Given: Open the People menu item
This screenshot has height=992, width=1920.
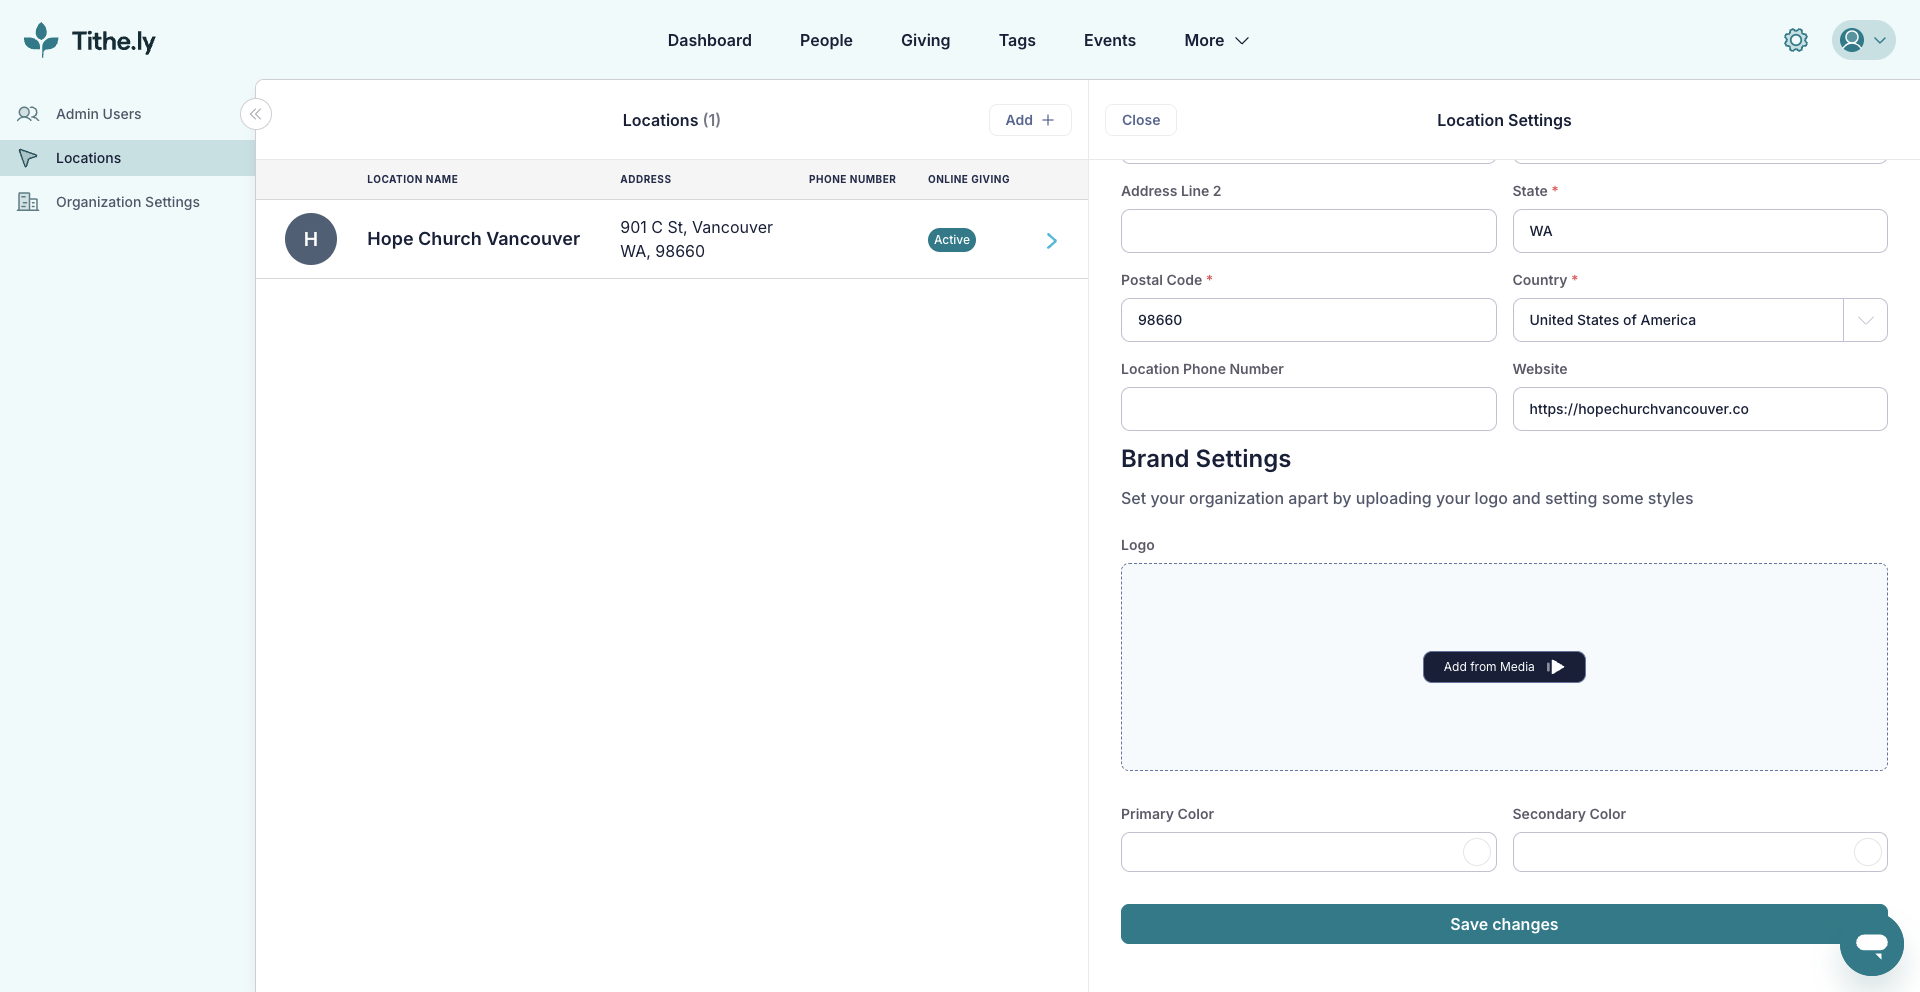Looking at the screenshot, I should click(x=826, y=40).
